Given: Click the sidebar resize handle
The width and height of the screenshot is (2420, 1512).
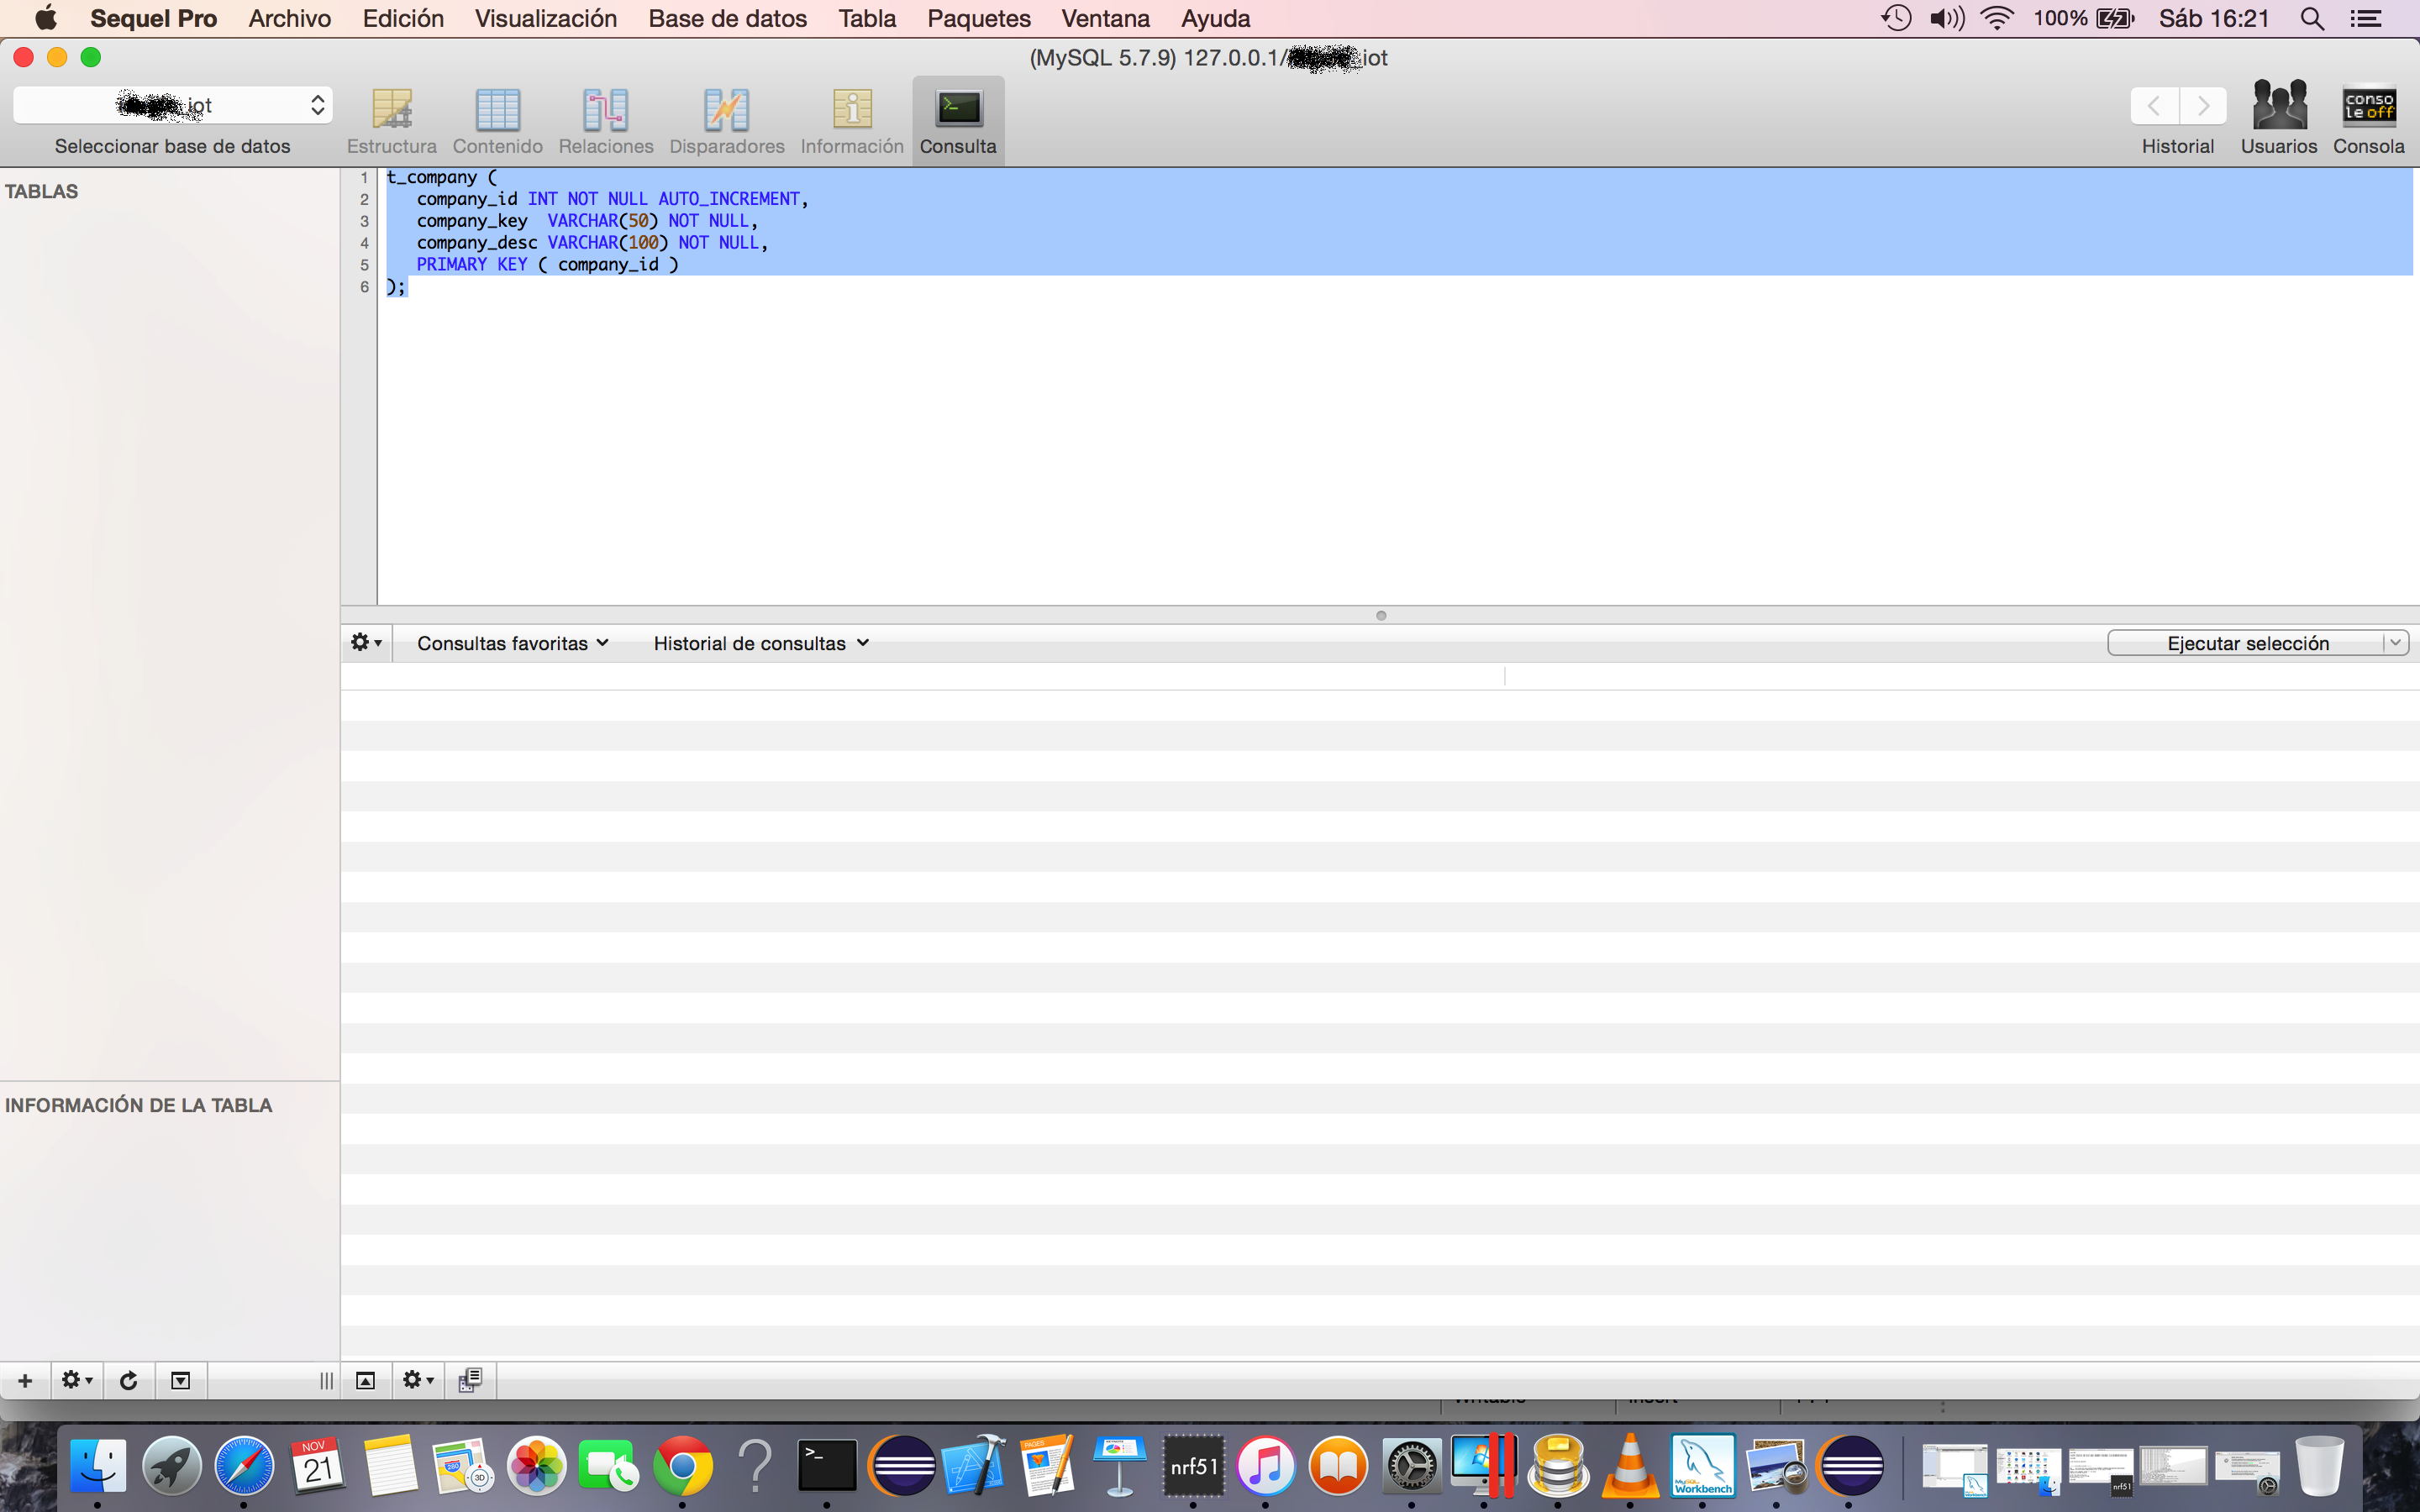Looking at the screenshot, I should pyautogui.click(x=326, y=1381).
